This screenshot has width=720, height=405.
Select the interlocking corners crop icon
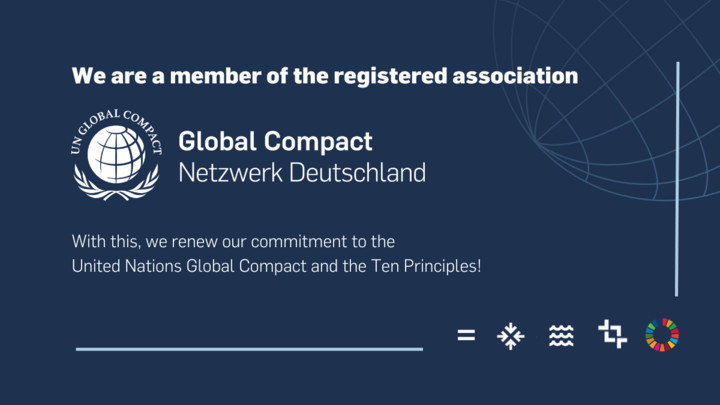point(612,334)
